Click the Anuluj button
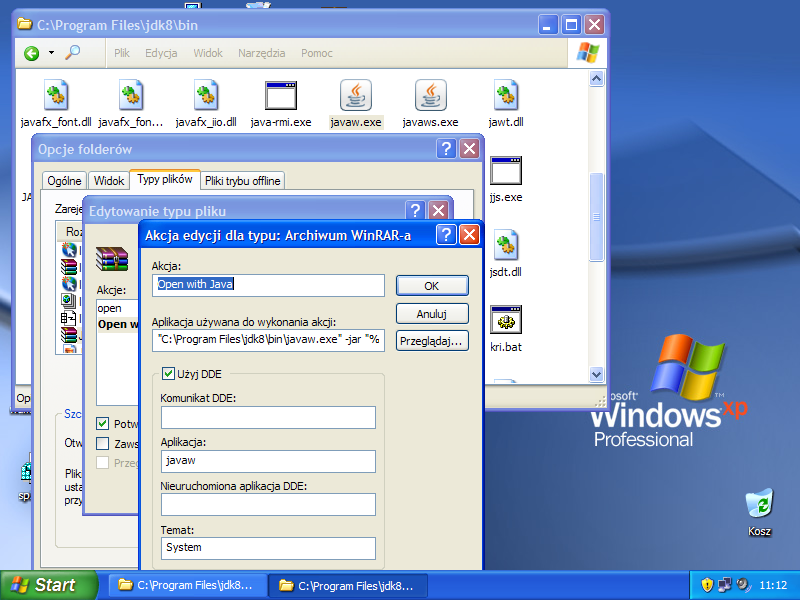 (x=432, y=313)
